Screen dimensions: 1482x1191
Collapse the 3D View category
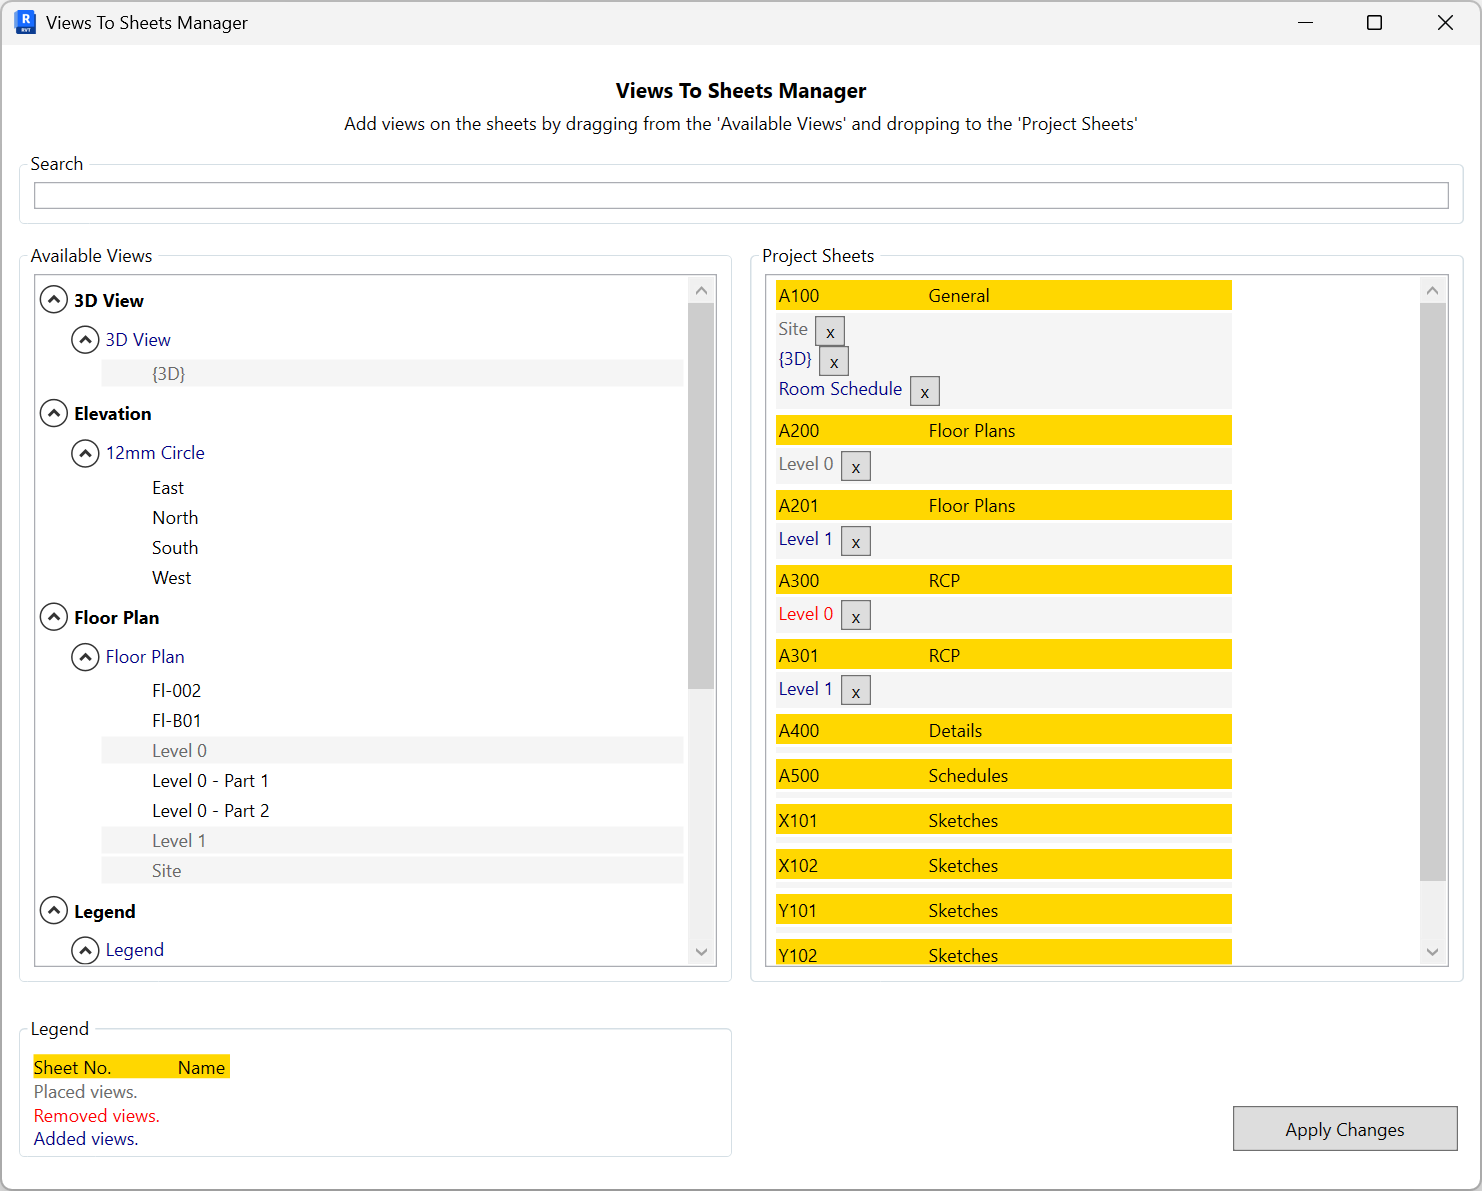(54, 299)
